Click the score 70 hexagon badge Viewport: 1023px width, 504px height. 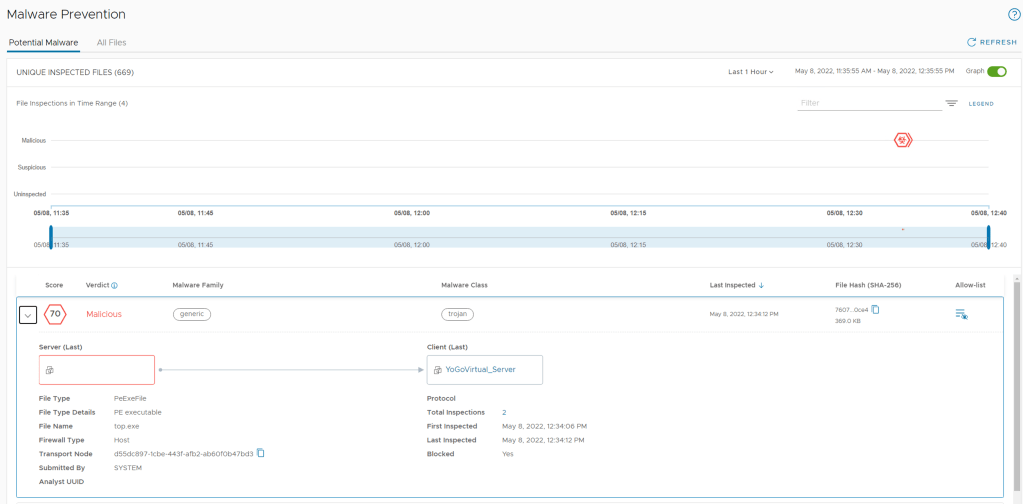click(55, 314)
